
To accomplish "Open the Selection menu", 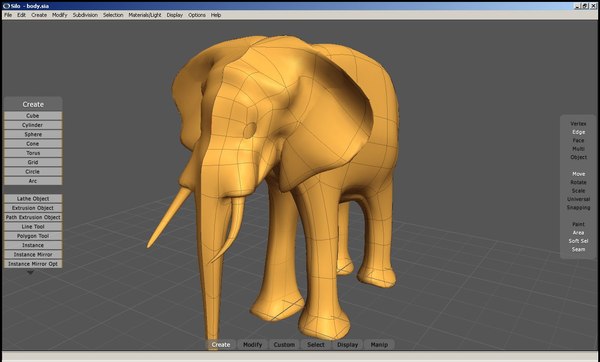I will point(113,15).
